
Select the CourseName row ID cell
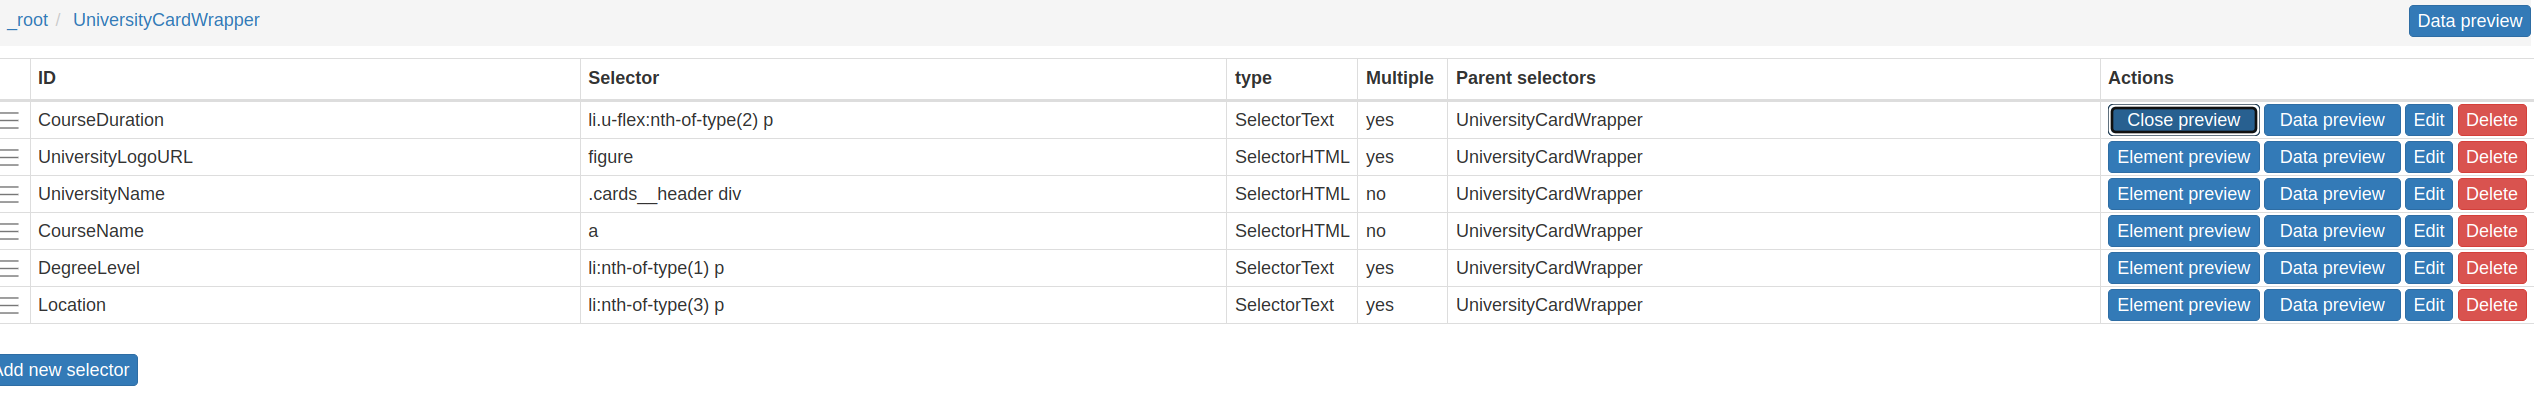(x=91, y=231)
